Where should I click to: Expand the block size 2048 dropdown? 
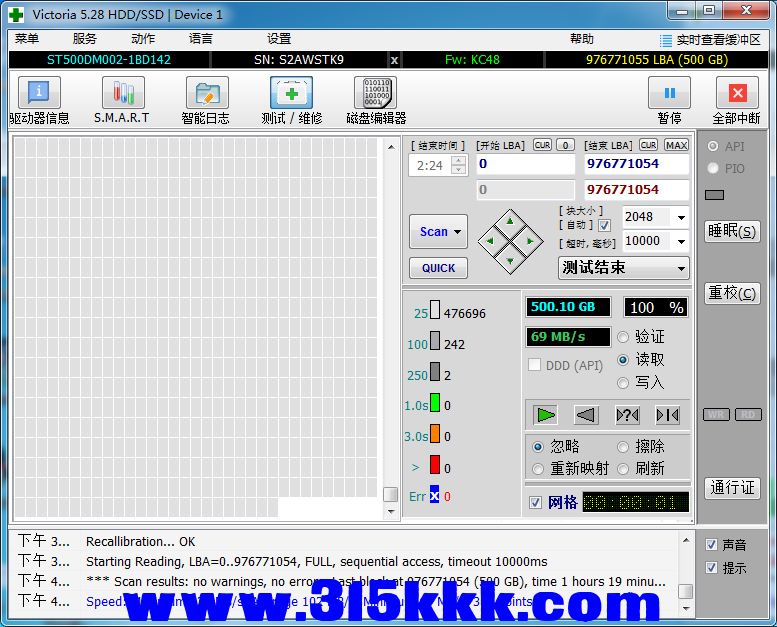(681, 217)
